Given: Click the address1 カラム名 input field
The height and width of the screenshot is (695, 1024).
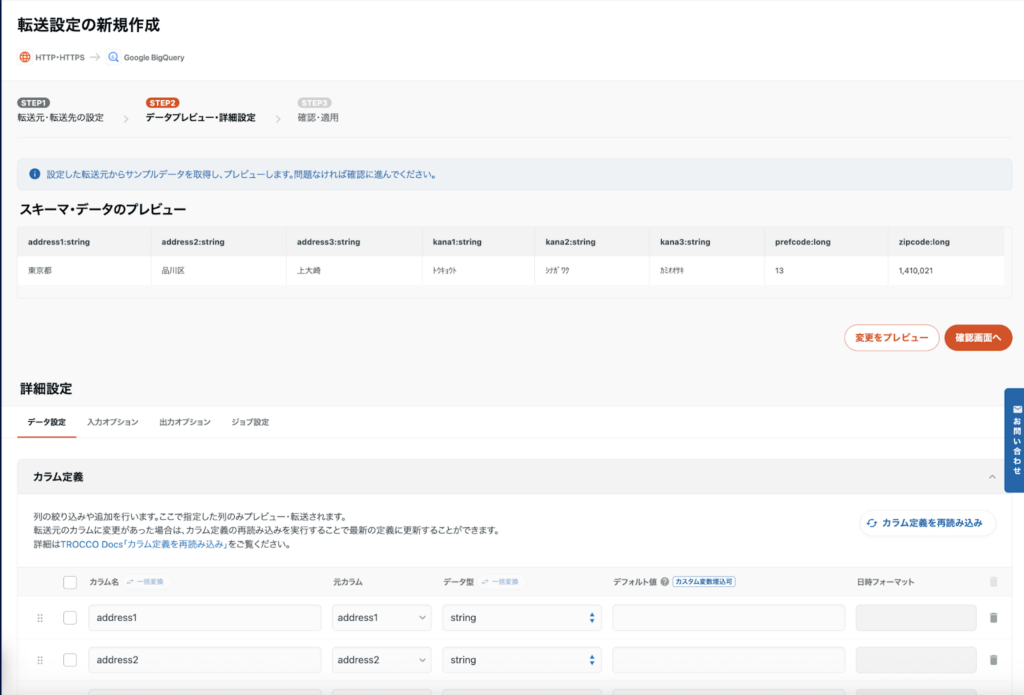Looking at the screenshot, I should (x=204, y=618).
